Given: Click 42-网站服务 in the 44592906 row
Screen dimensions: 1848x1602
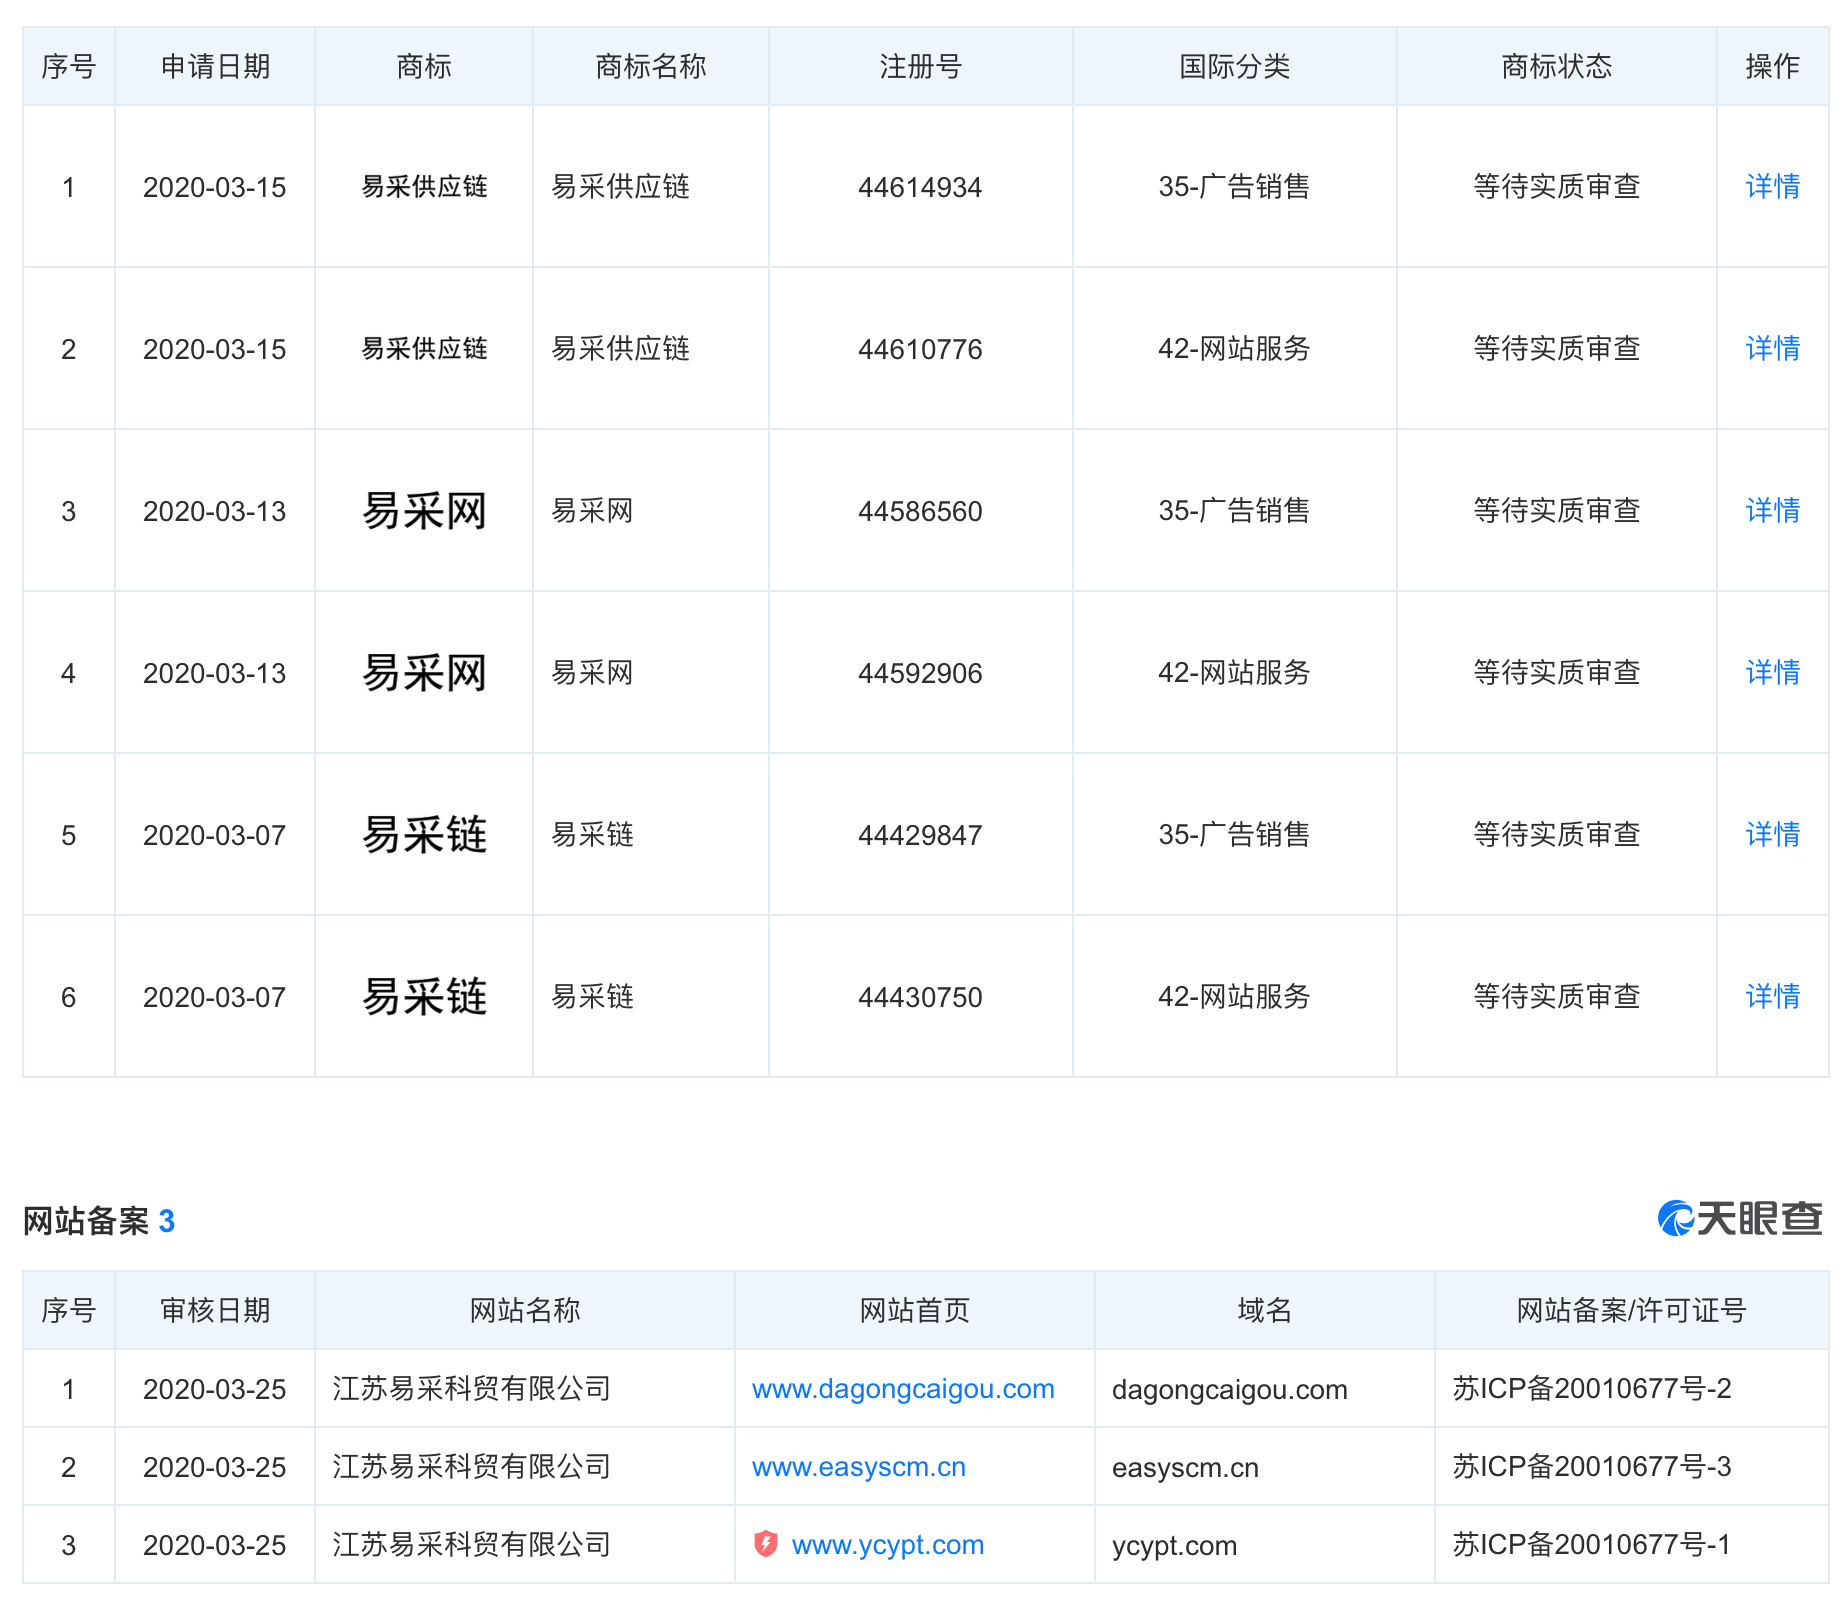Looking at the screenshot, I should pyautogui.click(x=1234, y=673).
